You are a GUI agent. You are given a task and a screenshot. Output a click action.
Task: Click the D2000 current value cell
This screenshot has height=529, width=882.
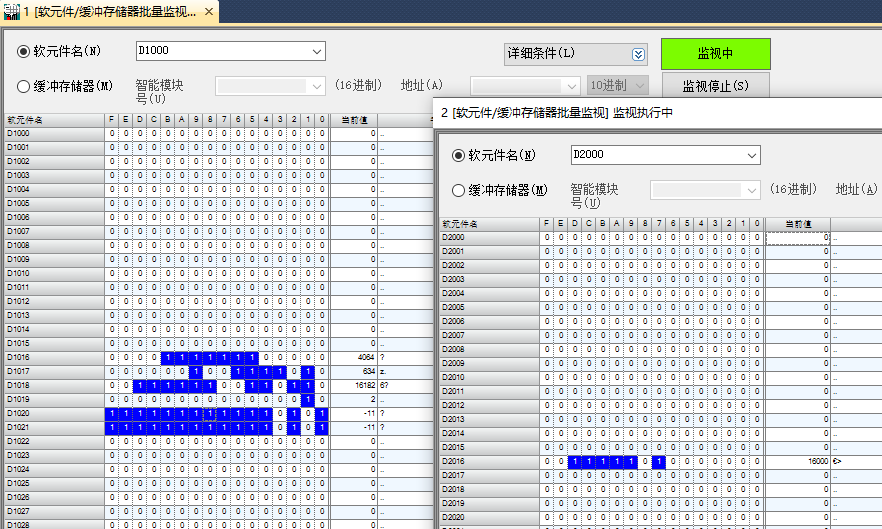(798, 237)
